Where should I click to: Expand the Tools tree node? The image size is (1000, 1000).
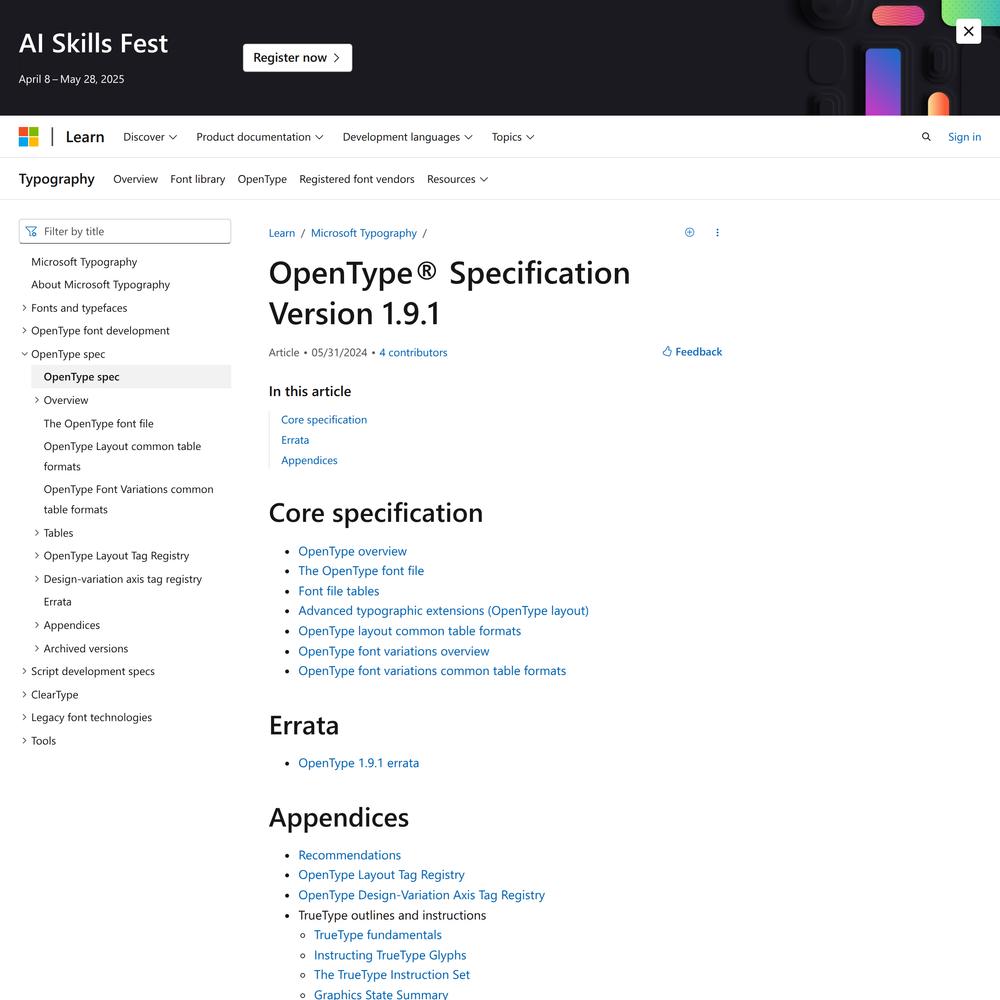click(x=24, y=740)
